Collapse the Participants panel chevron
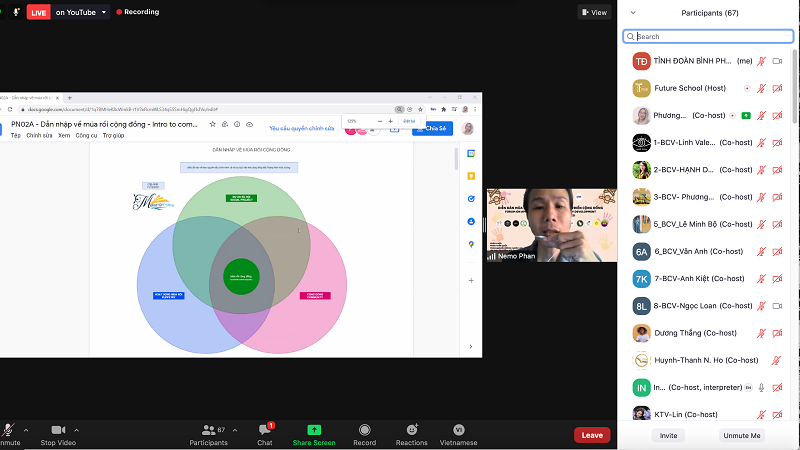The width and height of the screenshot is (800, 450). tap(632, 13)
